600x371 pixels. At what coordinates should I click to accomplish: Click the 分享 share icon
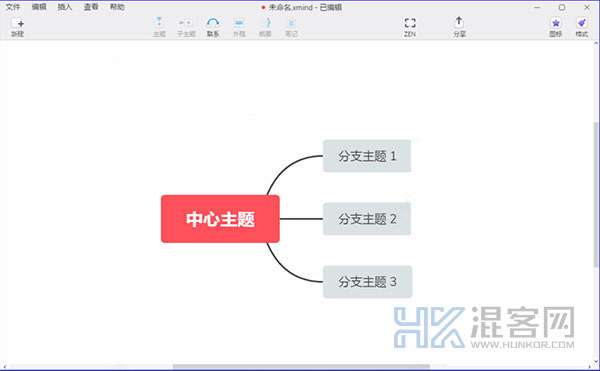pos(459,27)
